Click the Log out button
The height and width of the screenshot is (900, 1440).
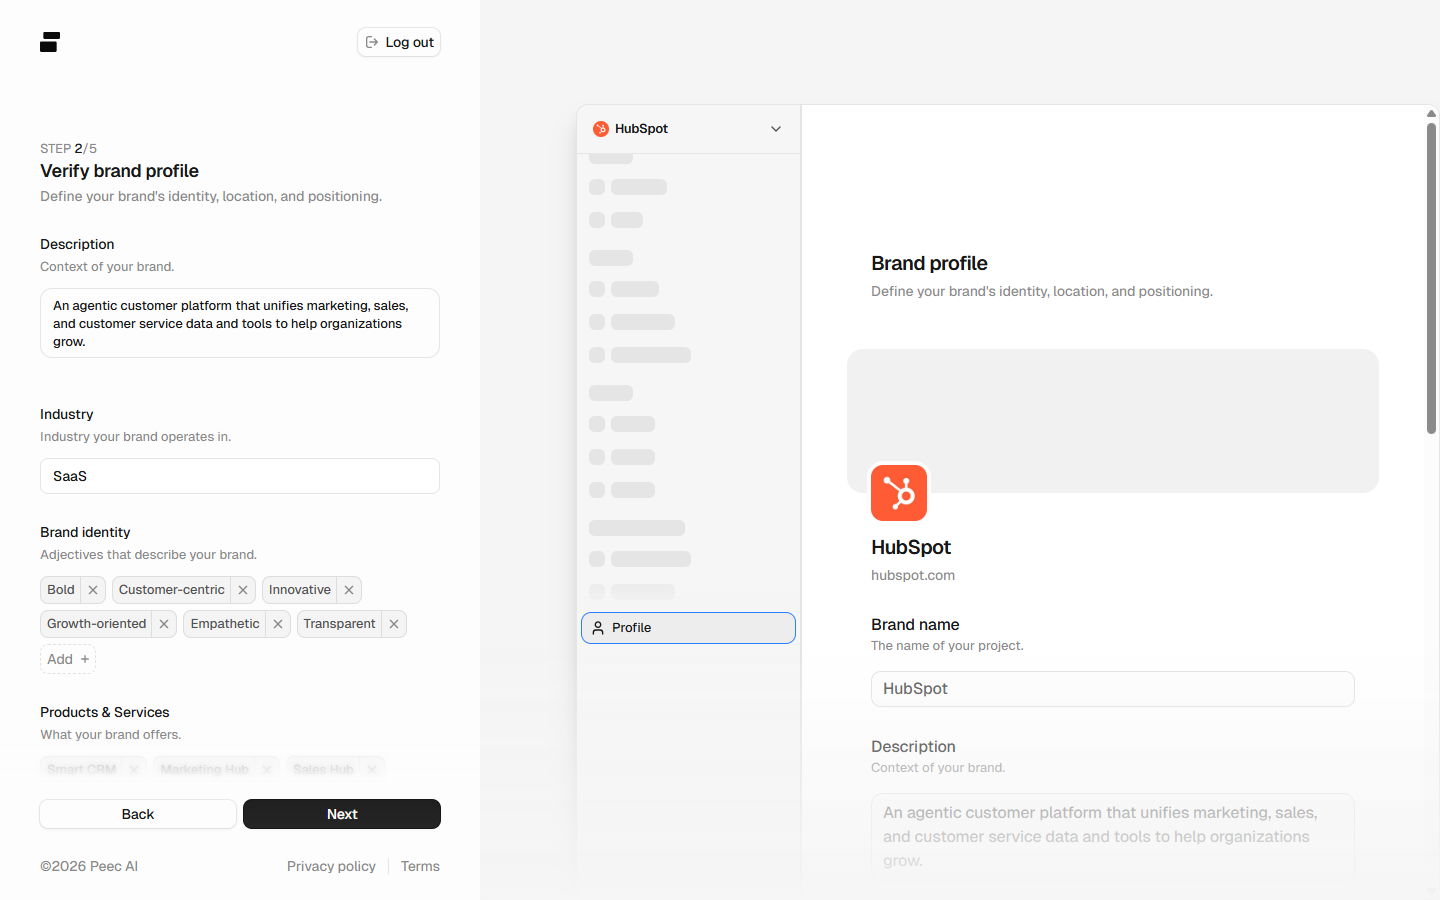click(399, 42)
